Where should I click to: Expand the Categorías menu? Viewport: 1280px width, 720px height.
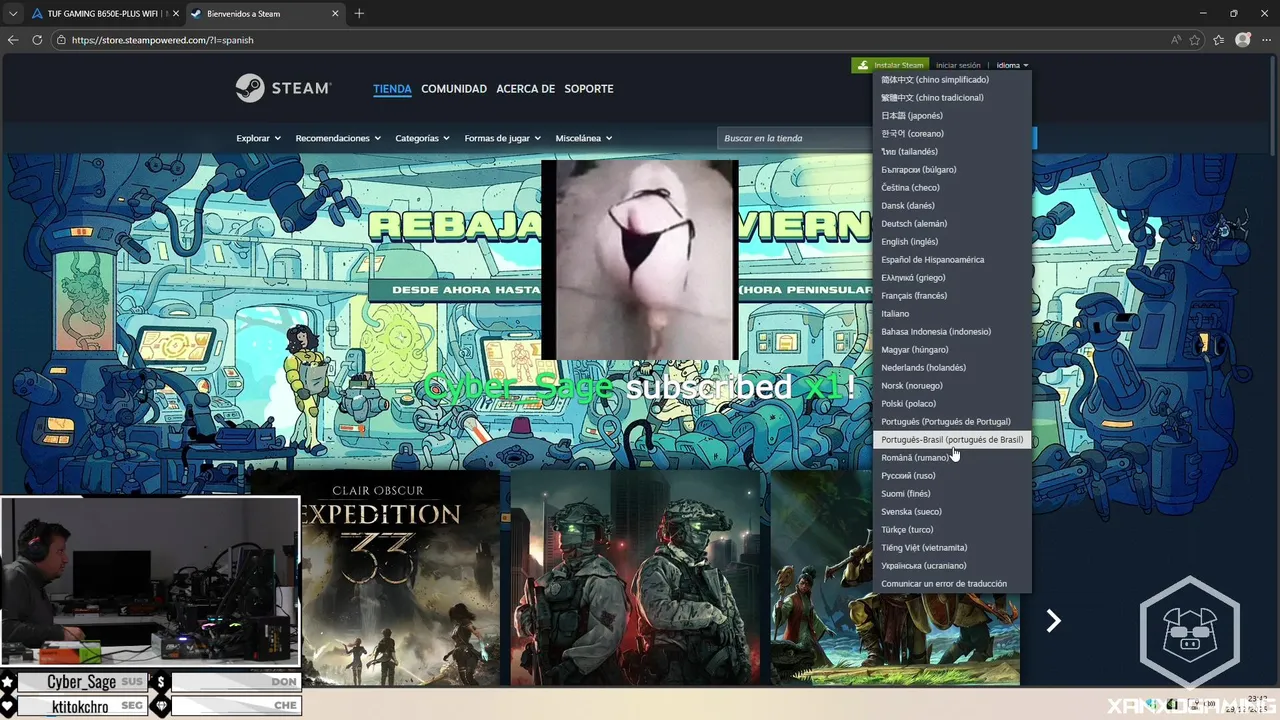pyautogui.click(x=422, y=138)
